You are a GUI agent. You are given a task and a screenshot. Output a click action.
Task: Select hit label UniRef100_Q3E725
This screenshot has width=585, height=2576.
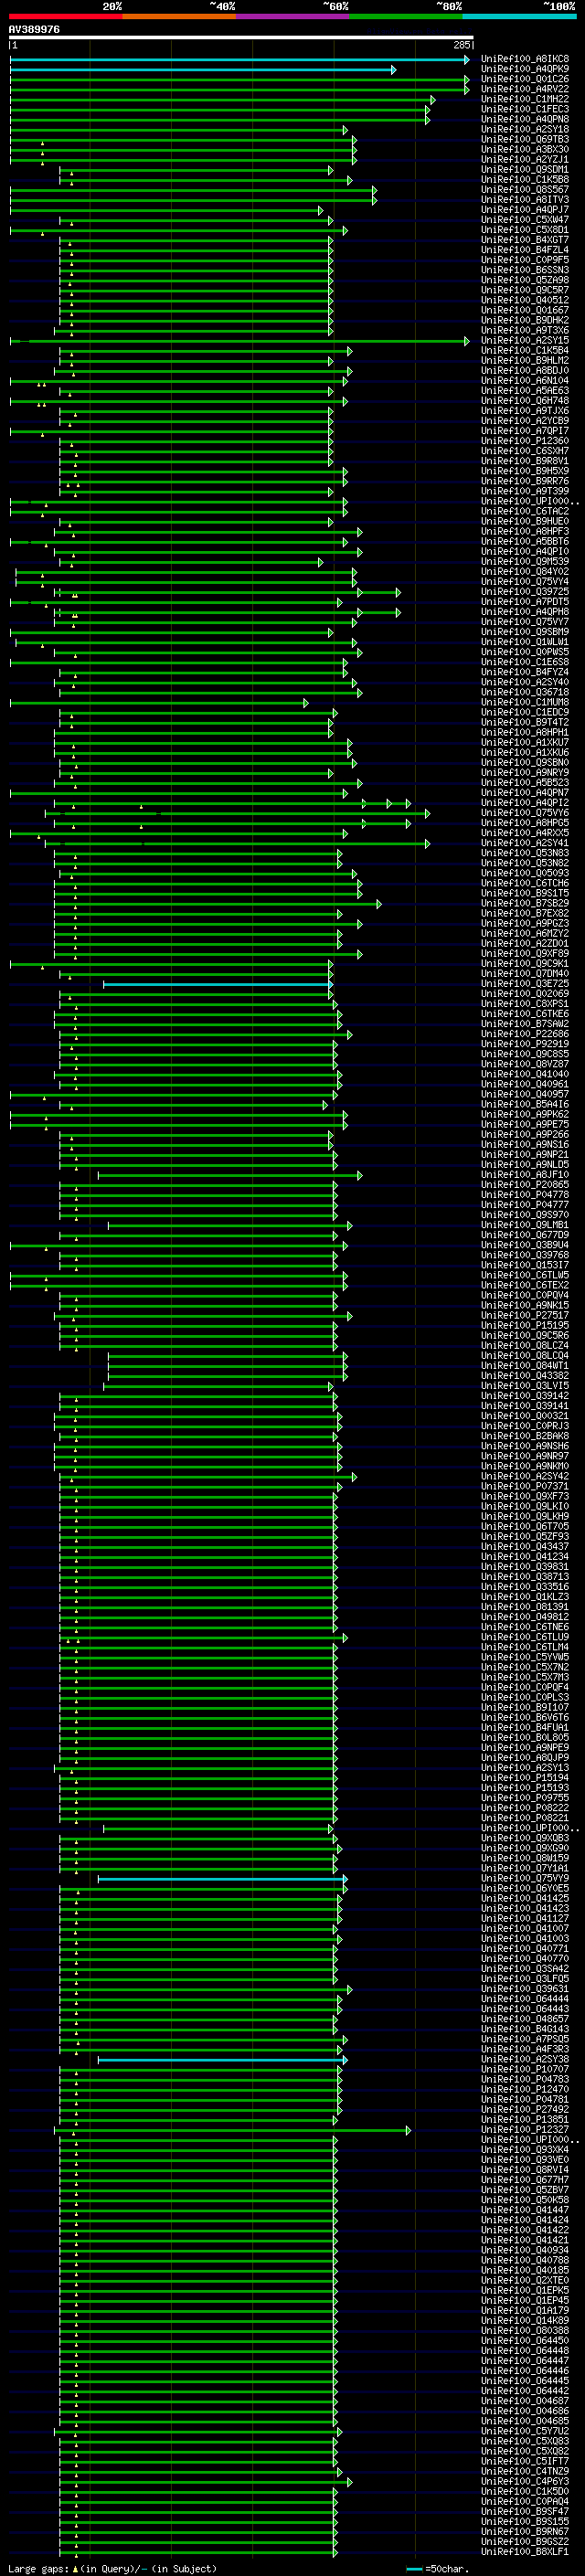click(x=525, y=985)
